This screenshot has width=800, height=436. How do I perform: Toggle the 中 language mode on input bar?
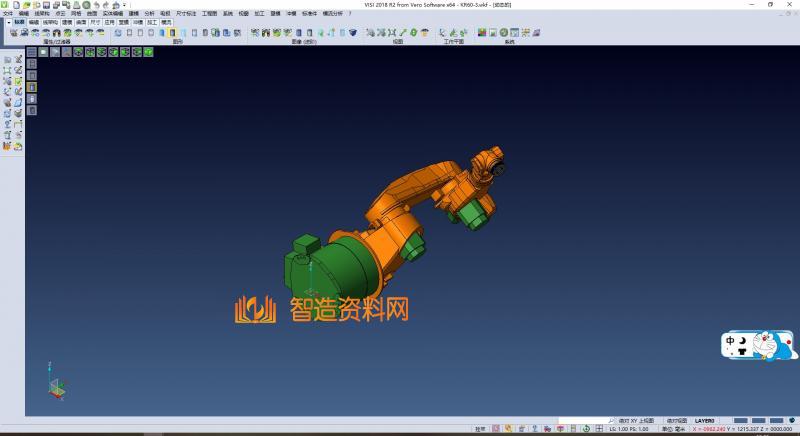click(x=731, y=339)
